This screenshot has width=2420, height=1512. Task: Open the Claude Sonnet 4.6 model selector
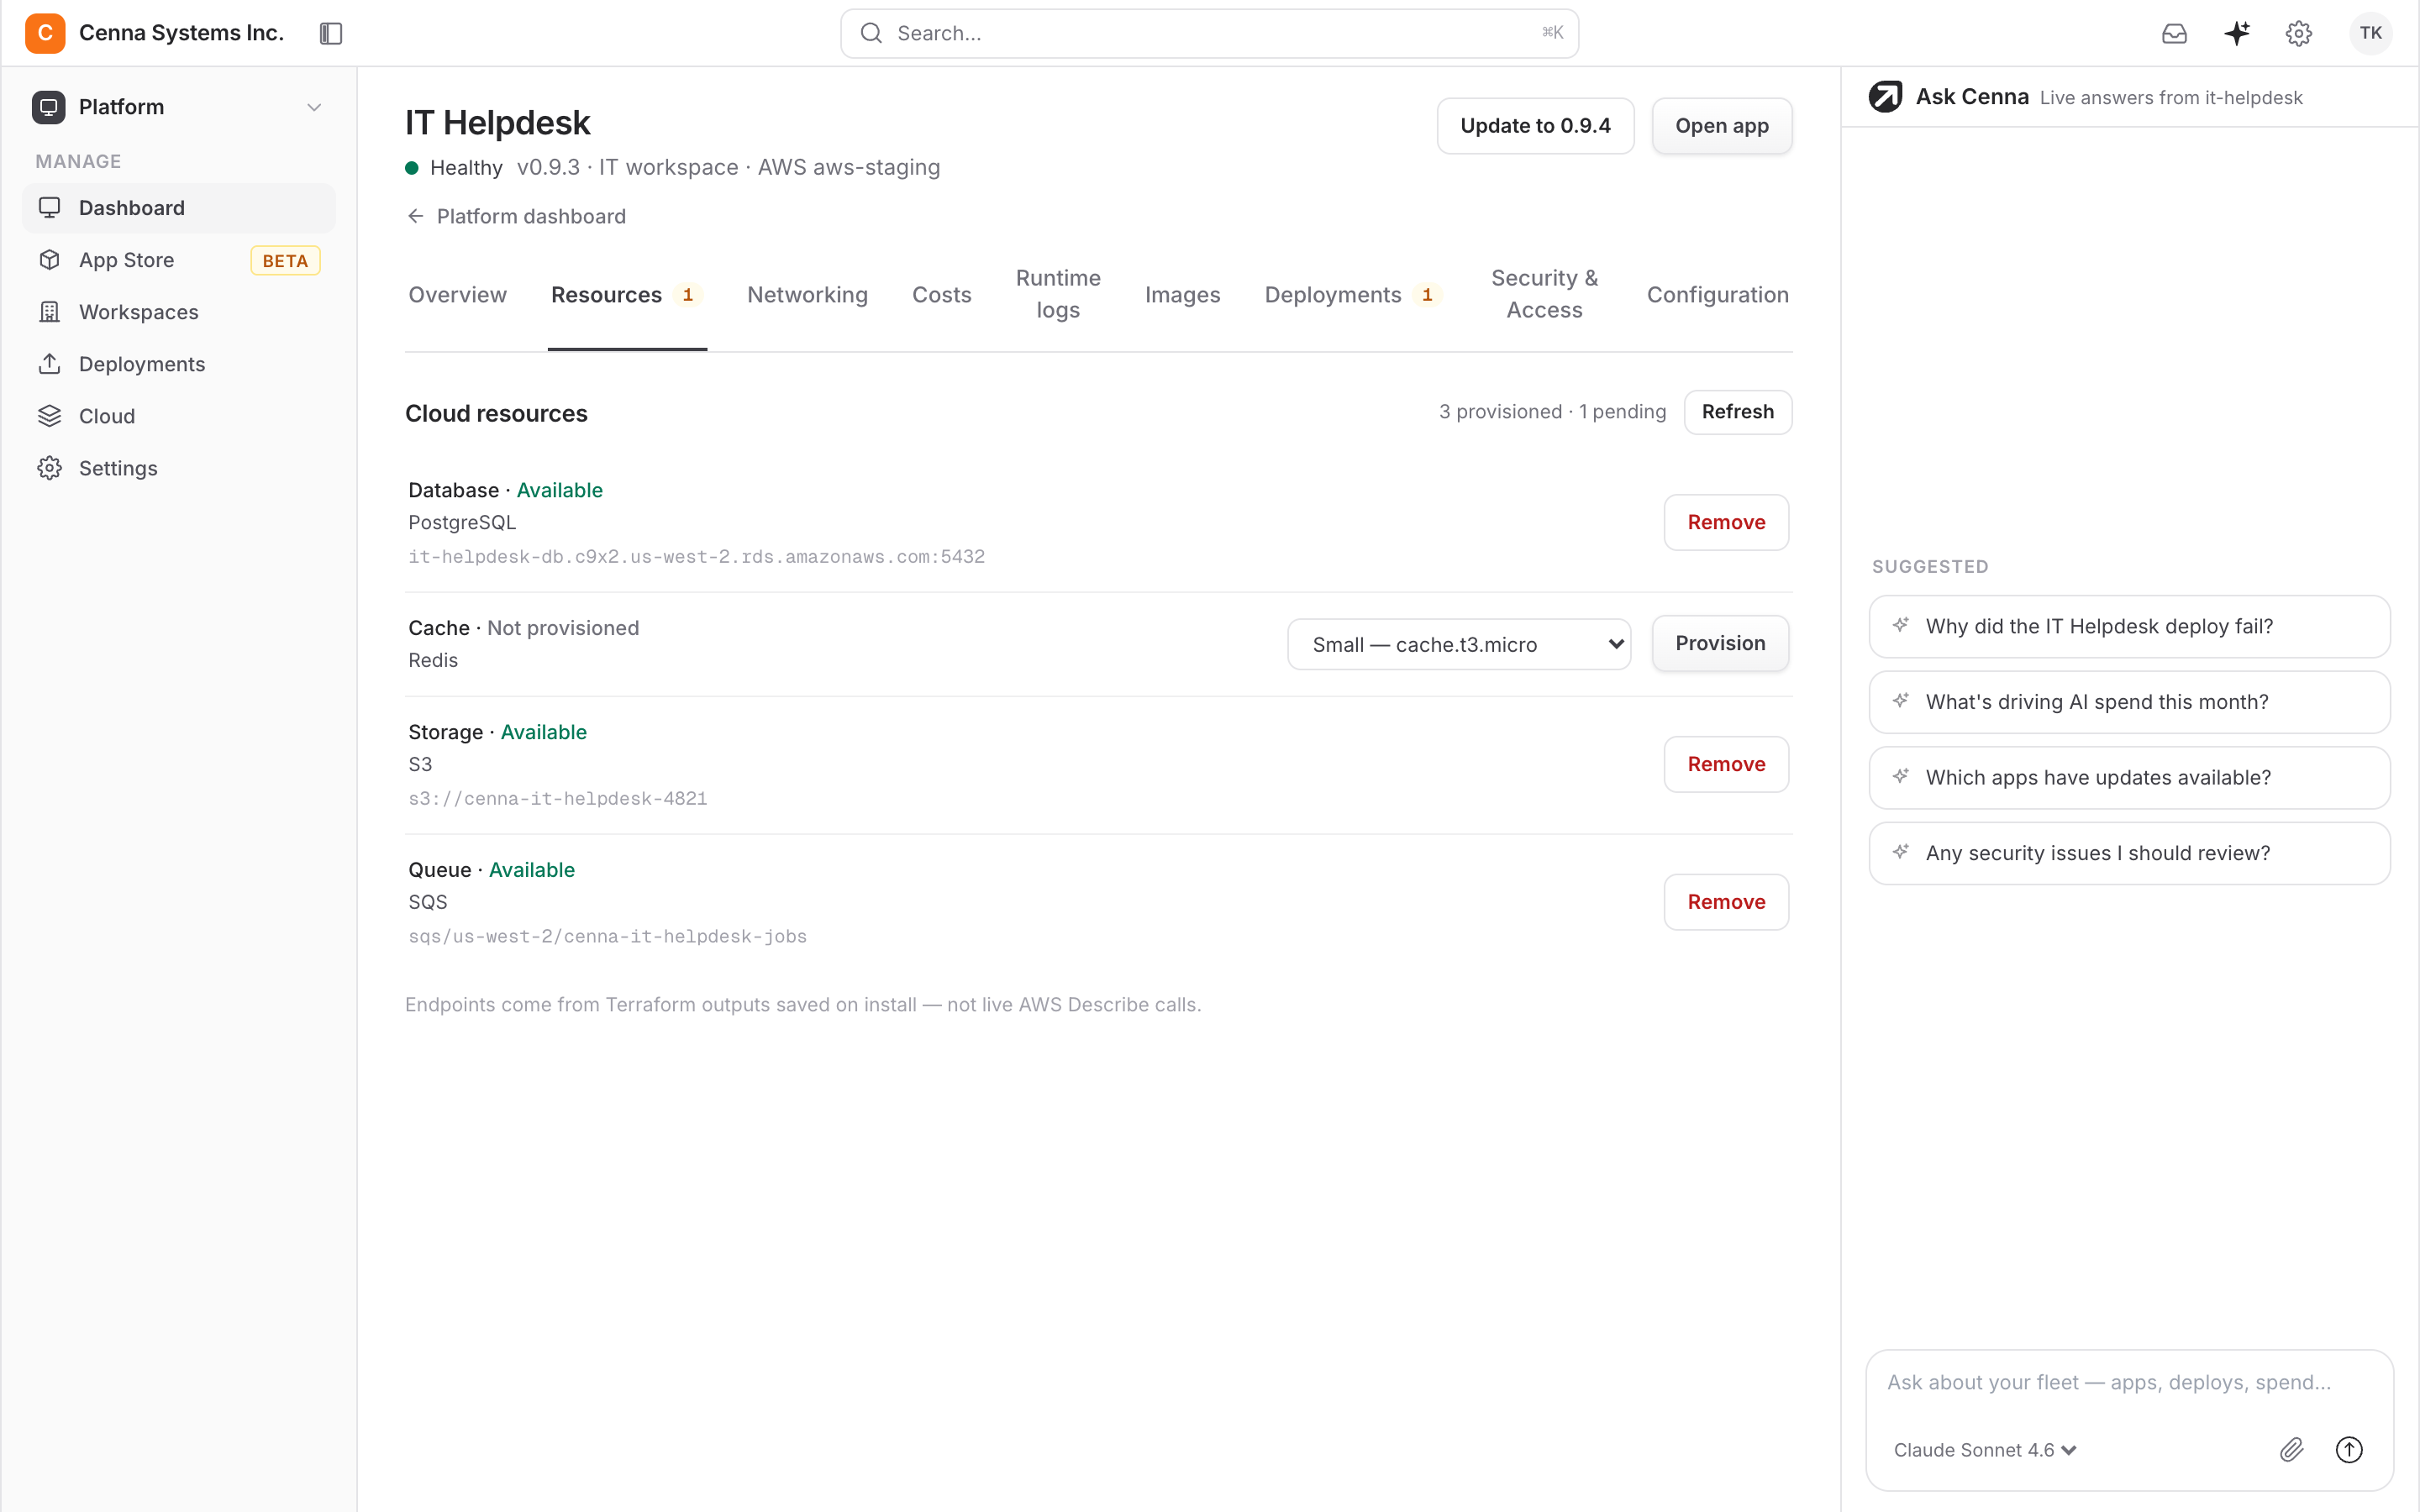[1985, 1450]
